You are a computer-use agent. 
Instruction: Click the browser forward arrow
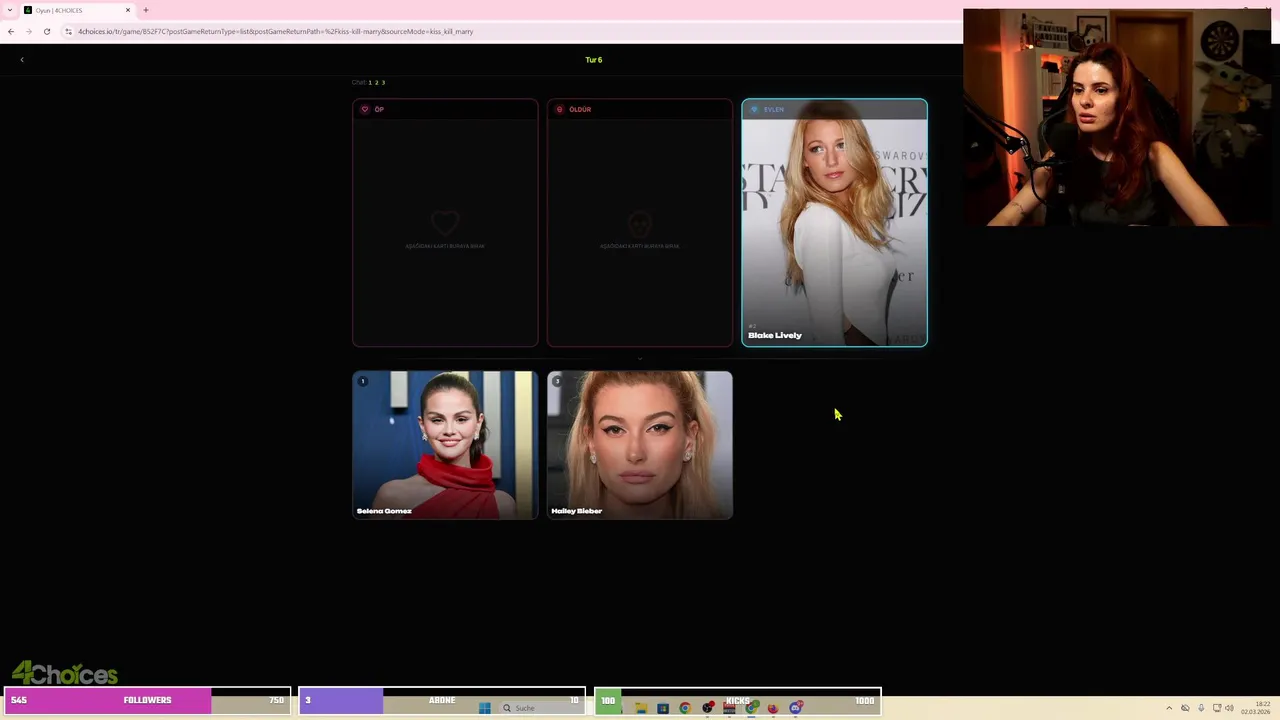[x=28, y=31]
